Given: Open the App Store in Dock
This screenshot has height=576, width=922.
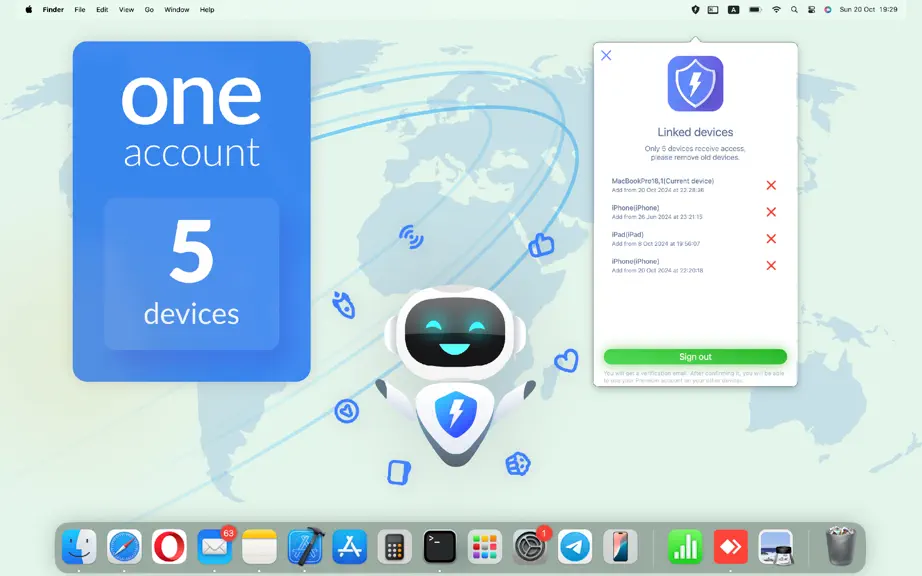Looking at the screenshot, I should (350, 547).
